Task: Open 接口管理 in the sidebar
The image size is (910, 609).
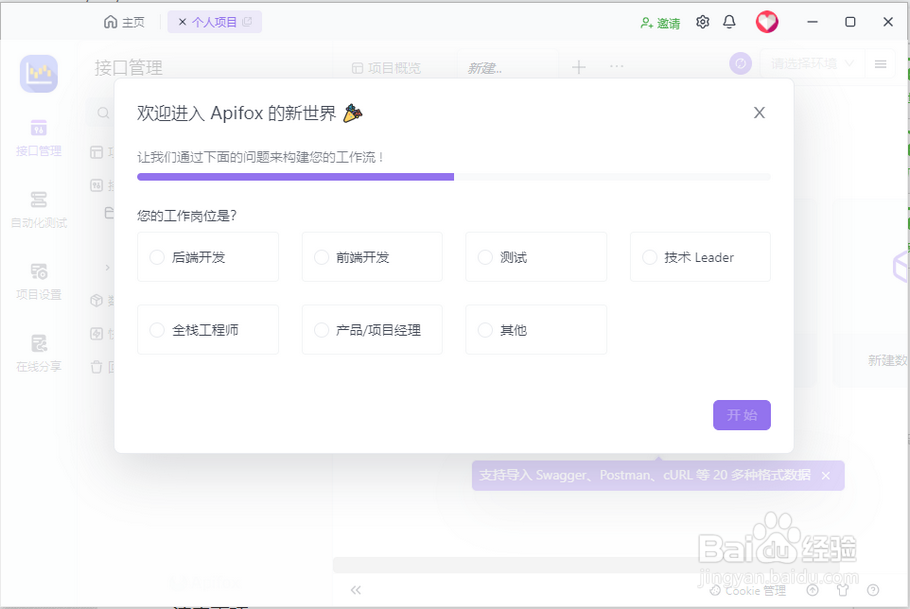Action: [x=39, y=138]
